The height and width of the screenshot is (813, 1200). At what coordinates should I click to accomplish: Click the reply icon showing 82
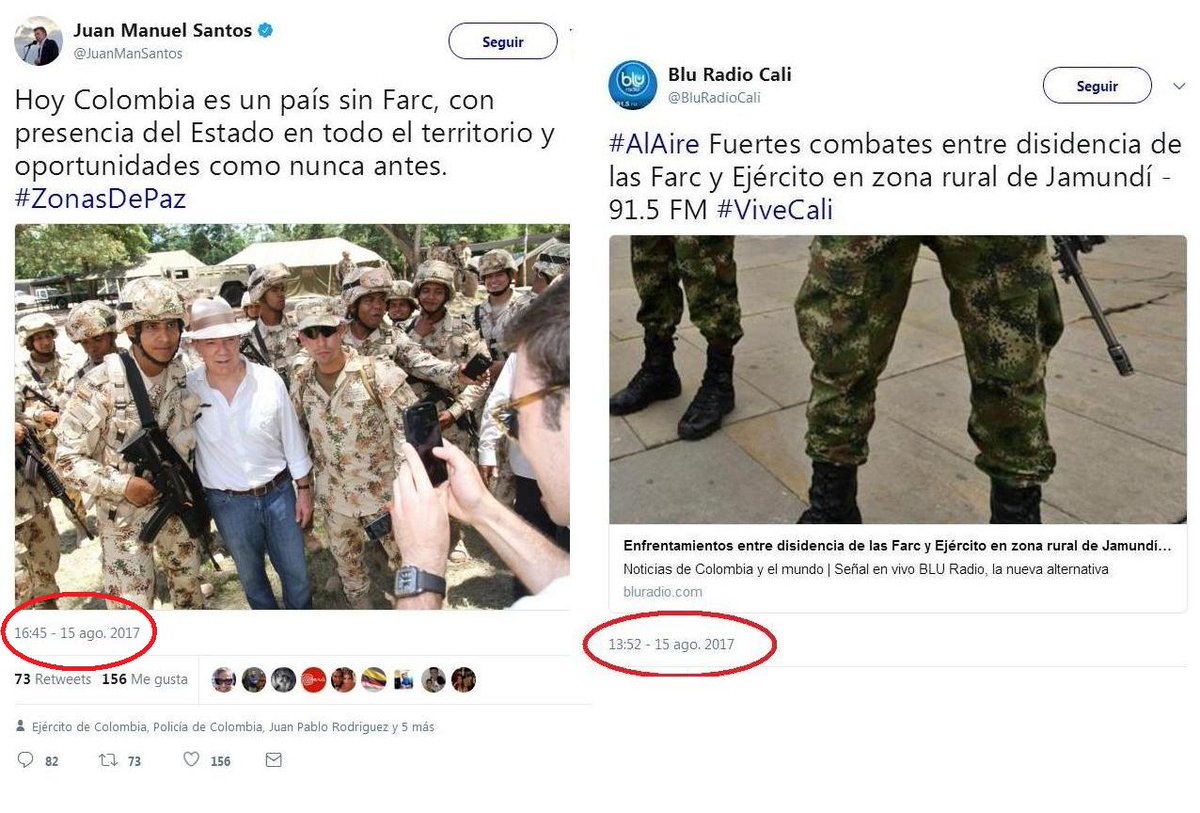(26, 761)
